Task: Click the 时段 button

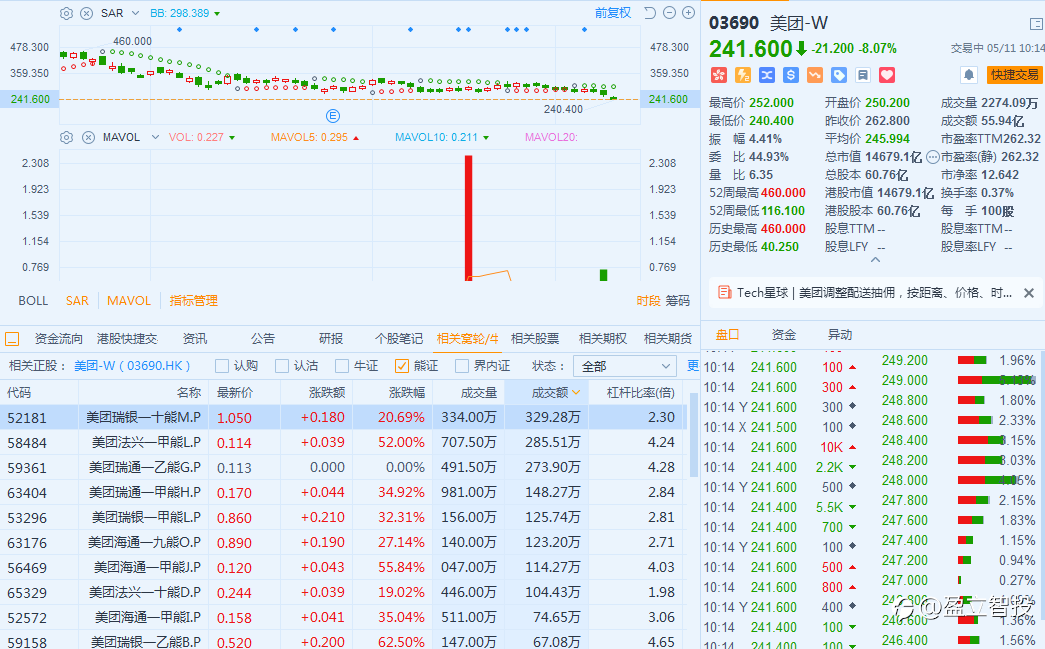Action: tap(648, 301)
